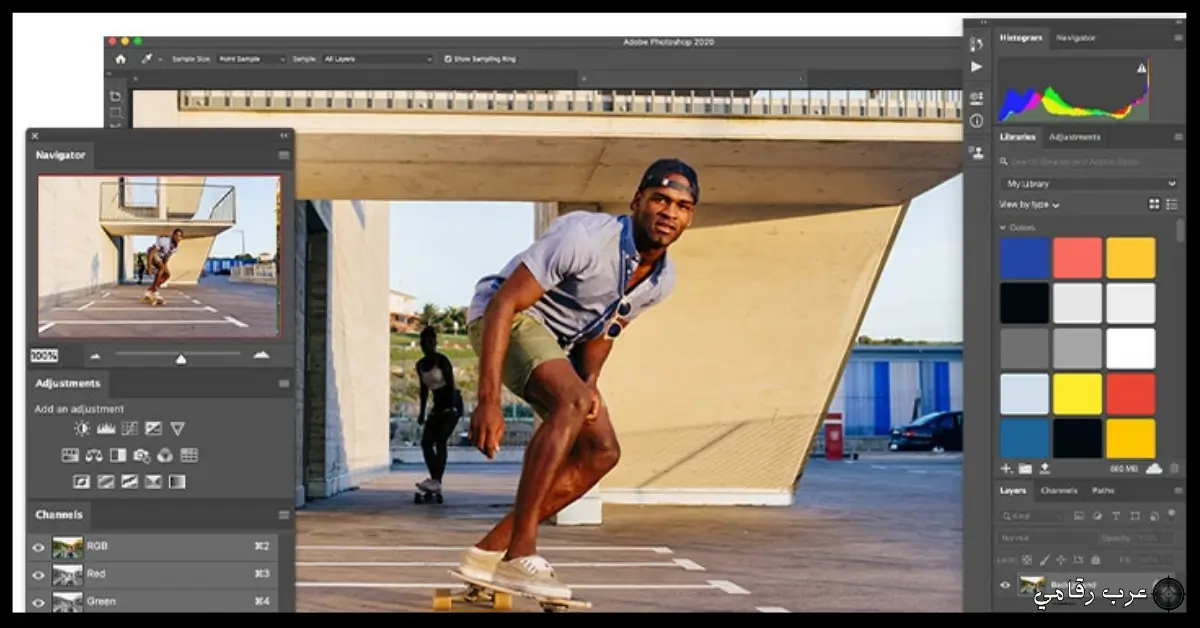
Task: Add a Photo Filter adjustment
Action: (141, 455)
